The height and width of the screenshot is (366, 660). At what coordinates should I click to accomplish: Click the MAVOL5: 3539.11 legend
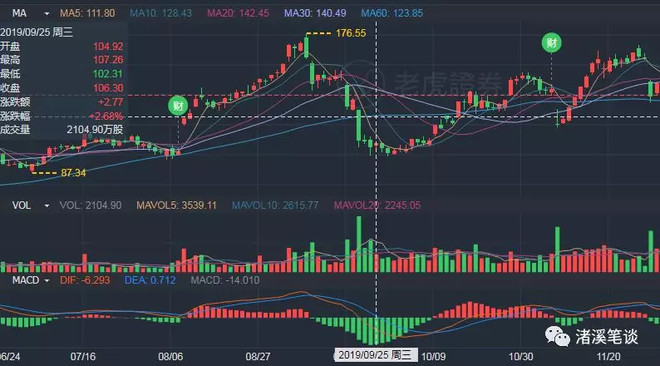tap(176, 206)
